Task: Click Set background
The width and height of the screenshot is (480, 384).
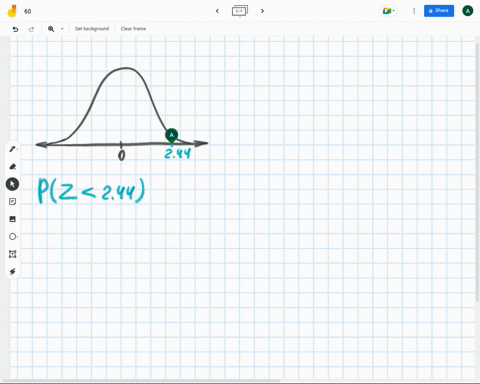Action: pos(92,29)
